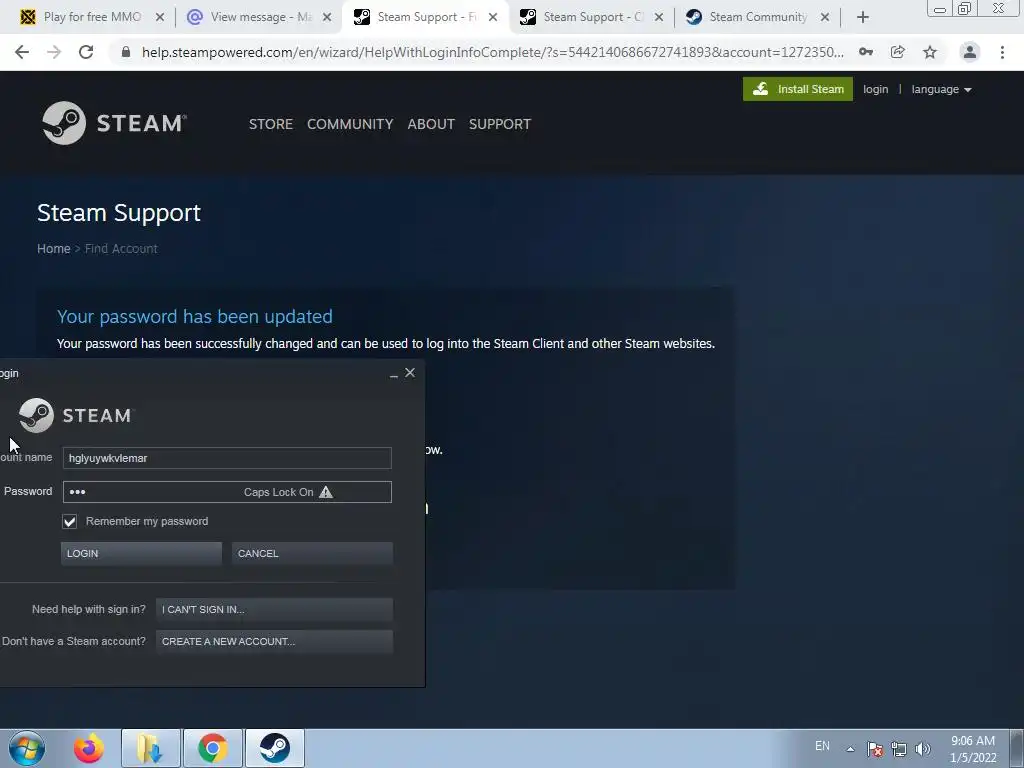Open the saved passwords key icon
The width and height of the screenshot is (1024, 768).
(866, 52)
